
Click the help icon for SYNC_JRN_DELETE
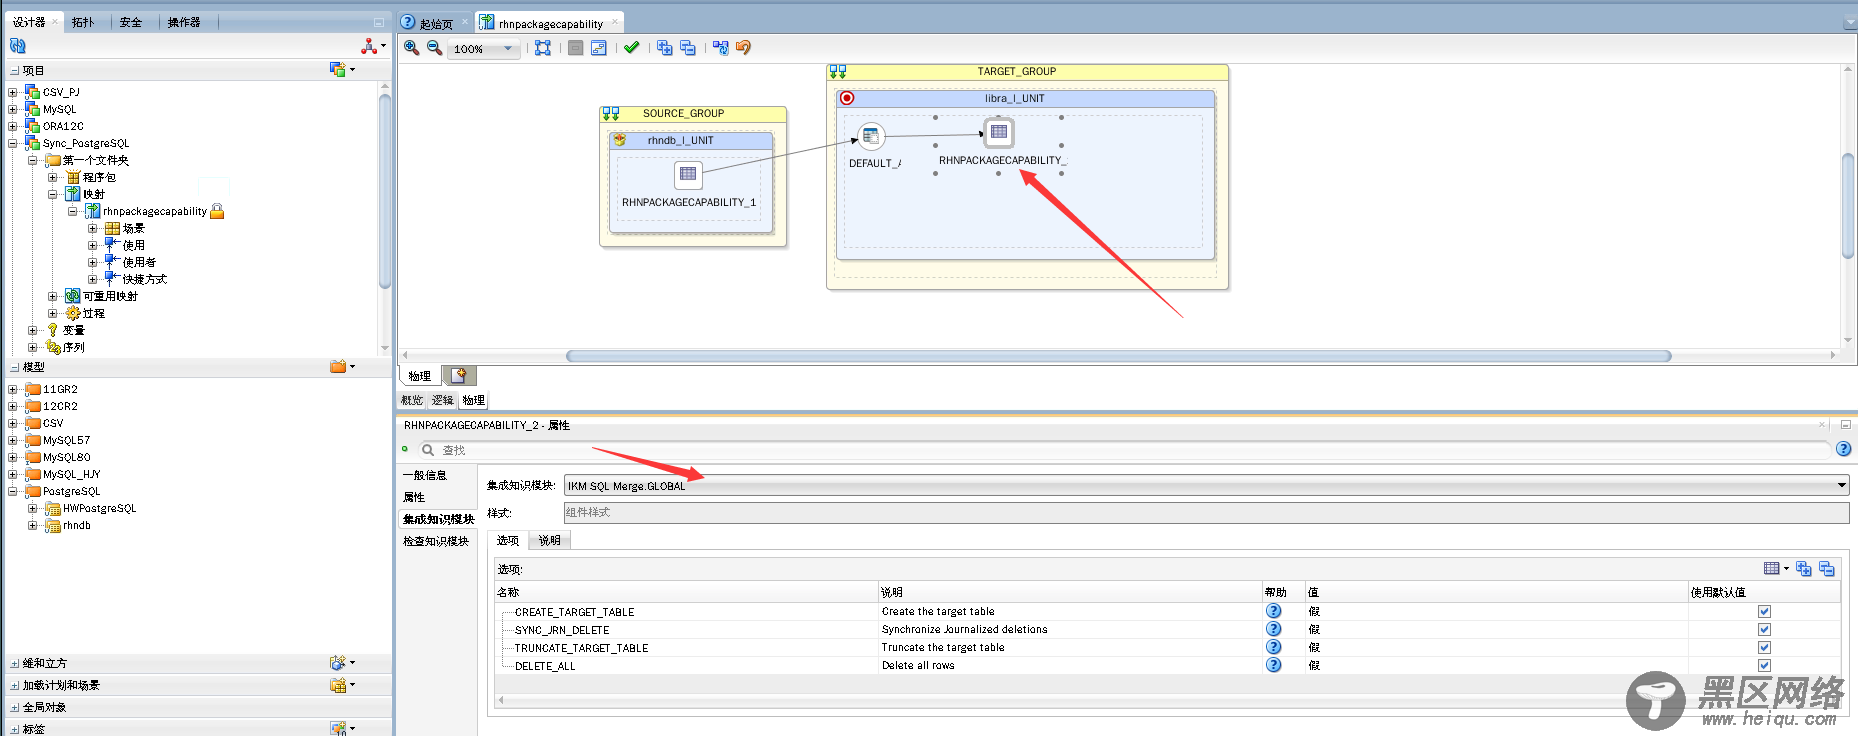pyautogui.click(x=1273, y=629)
